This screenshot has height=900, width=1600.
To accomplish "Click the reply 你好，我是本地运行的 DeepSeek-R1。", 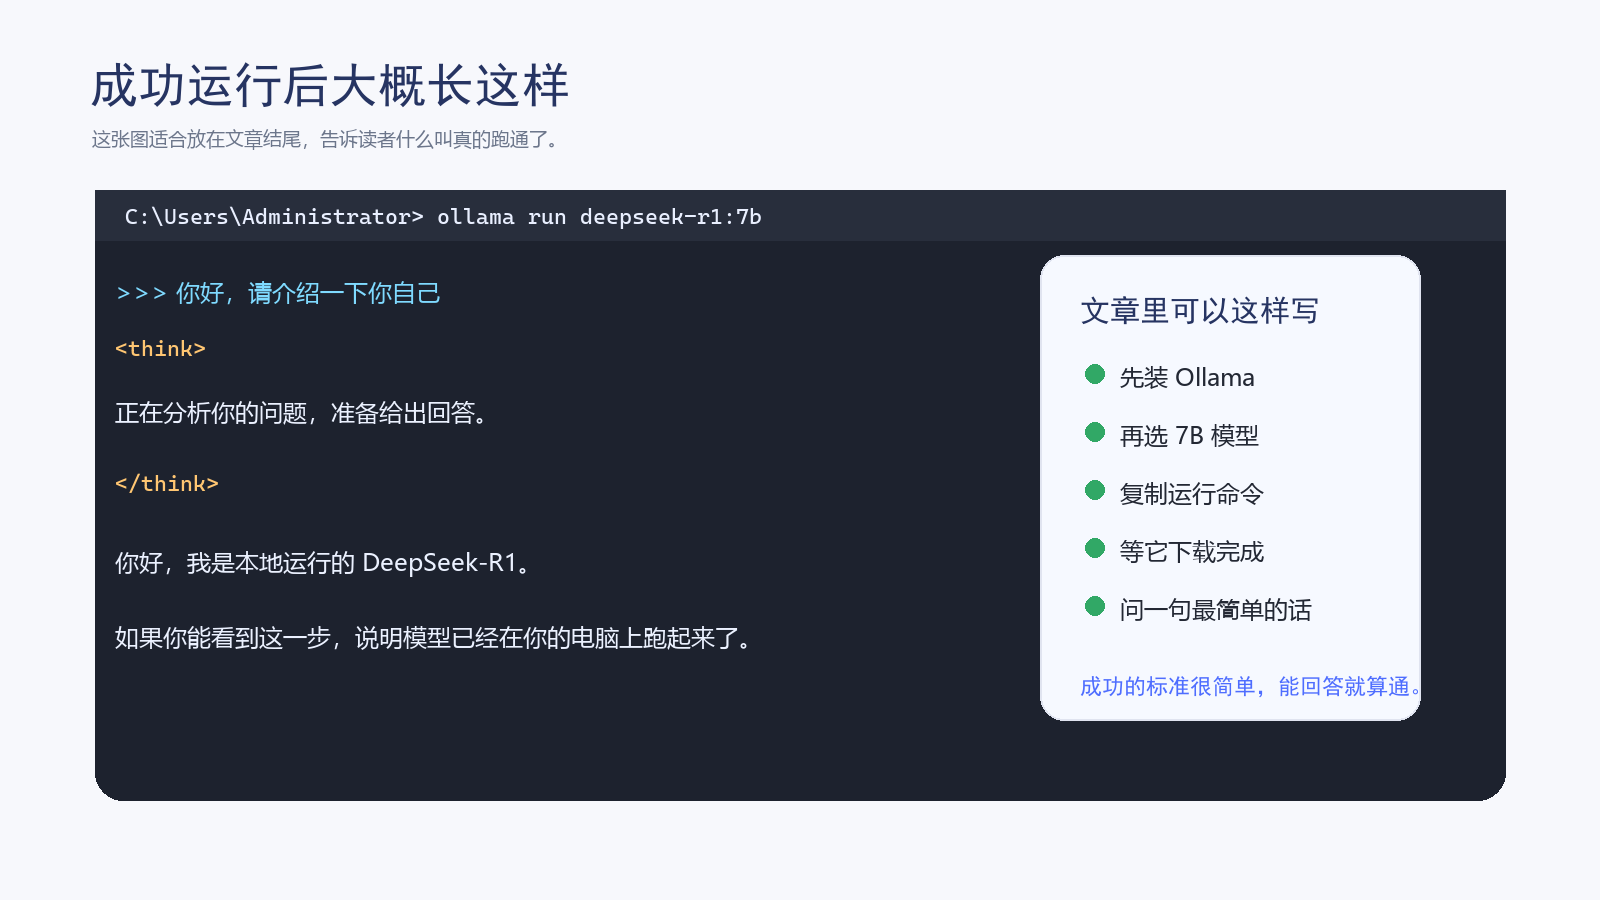I will point(323,563).
